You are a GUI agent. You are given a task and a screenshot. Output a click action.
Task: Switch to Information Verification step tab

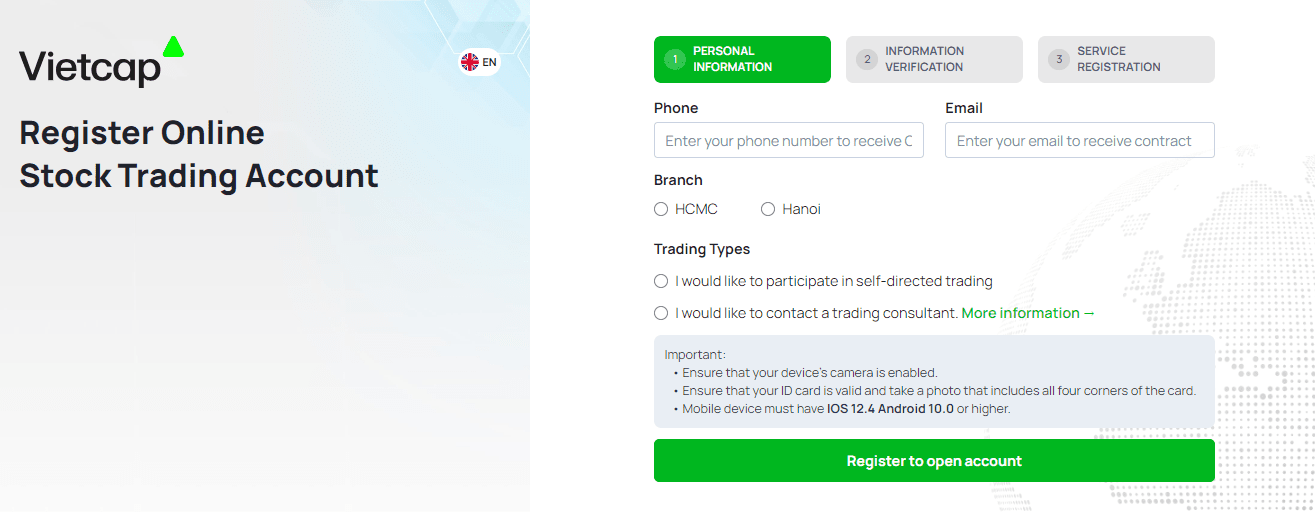tap(934, 59)
